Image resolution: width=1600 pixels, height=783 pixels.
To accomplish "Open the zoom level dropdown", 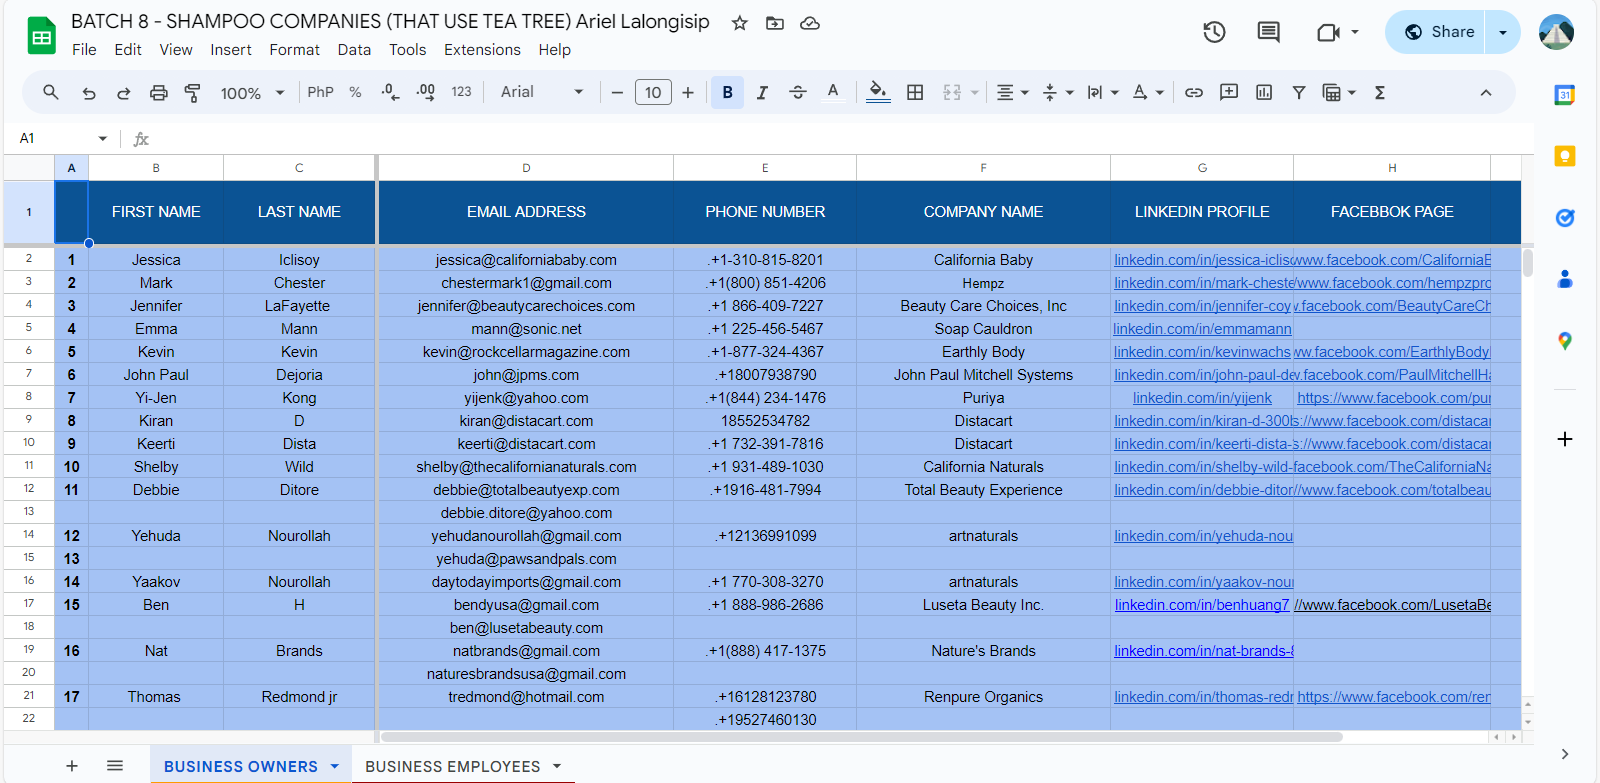I will 253,93.
